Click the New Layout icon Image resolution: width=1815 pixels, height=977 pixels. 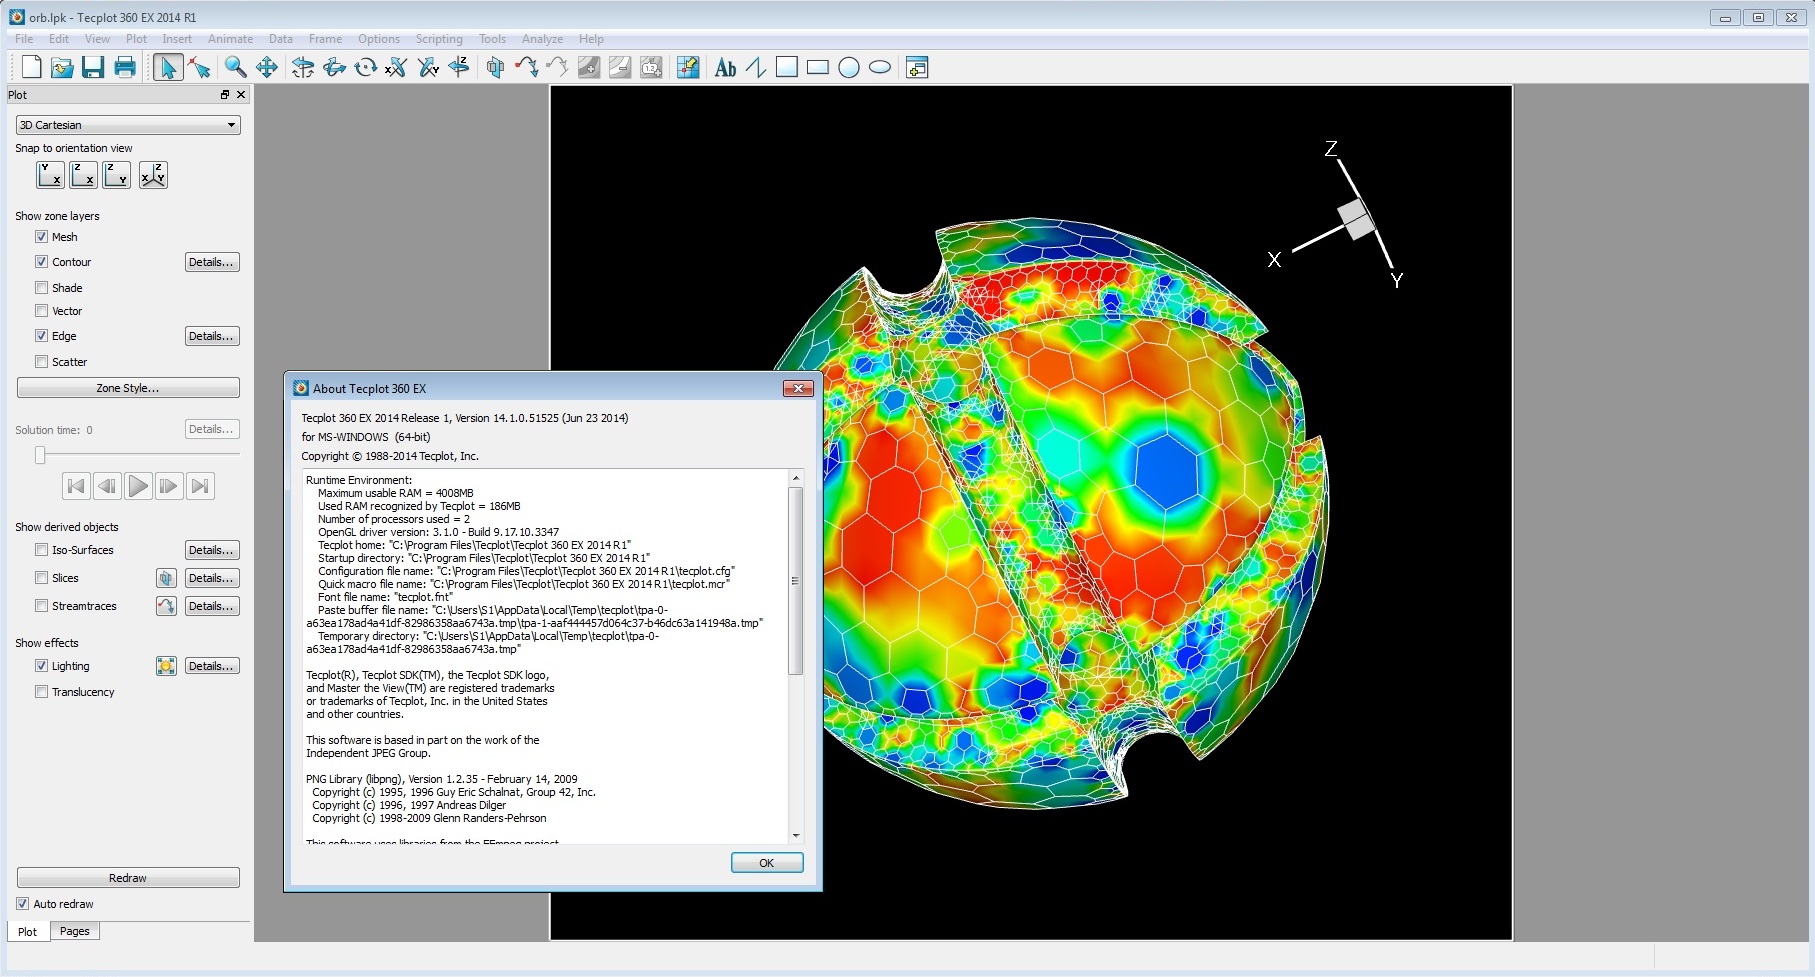tap(31, 67)
